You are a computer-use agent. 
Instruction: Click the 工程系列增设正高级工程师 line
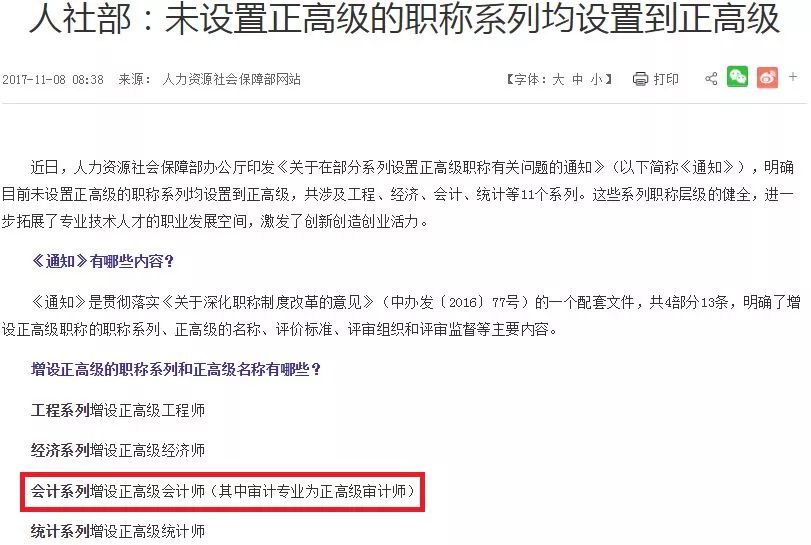click(118, 410)
